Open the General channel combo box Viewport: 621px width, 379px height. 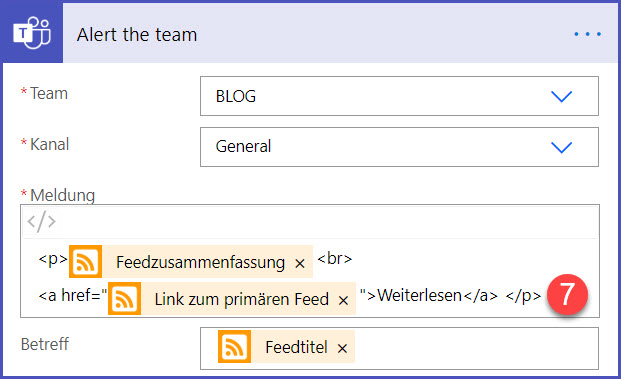[399, 147]
